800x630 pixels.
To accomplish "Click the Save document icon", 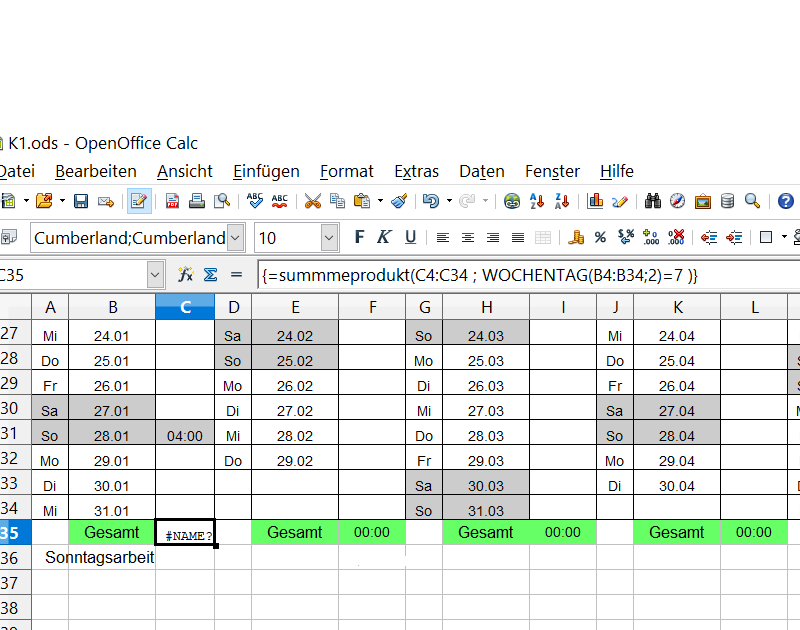I will click(x=81, y=201).
